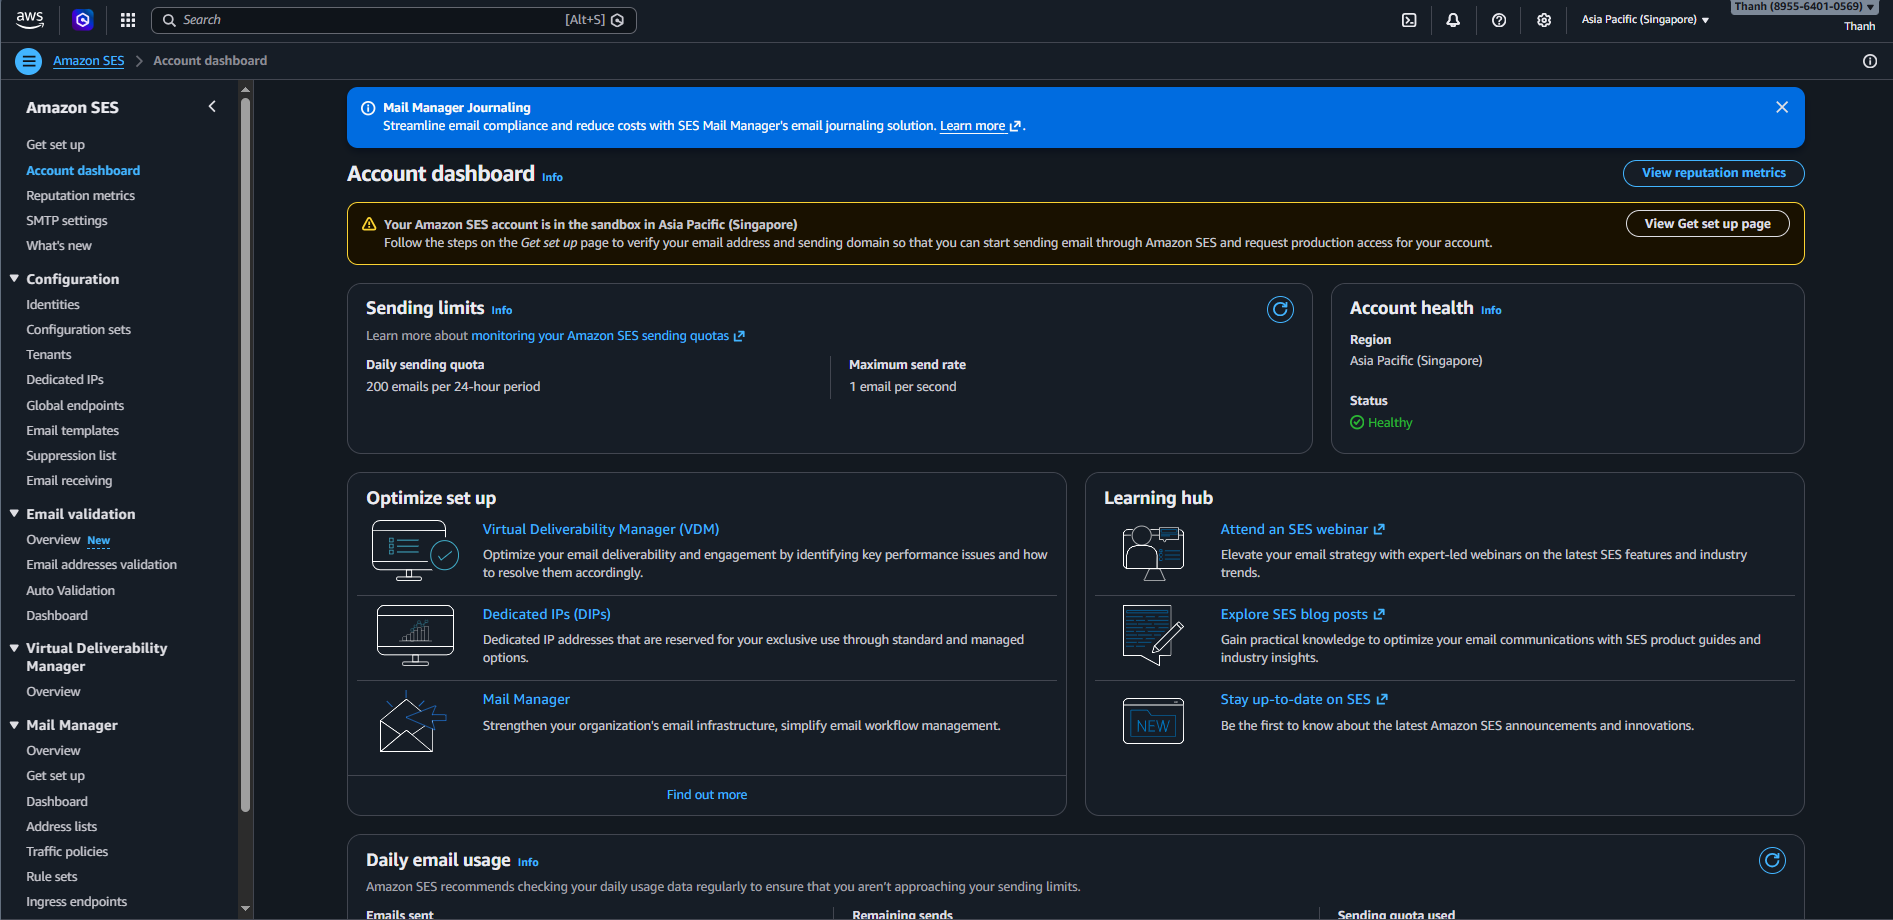Open the Asia Pacific (Singapore) region dropdown
This screenshot has width=1893, height=920.
point(1645,20)
